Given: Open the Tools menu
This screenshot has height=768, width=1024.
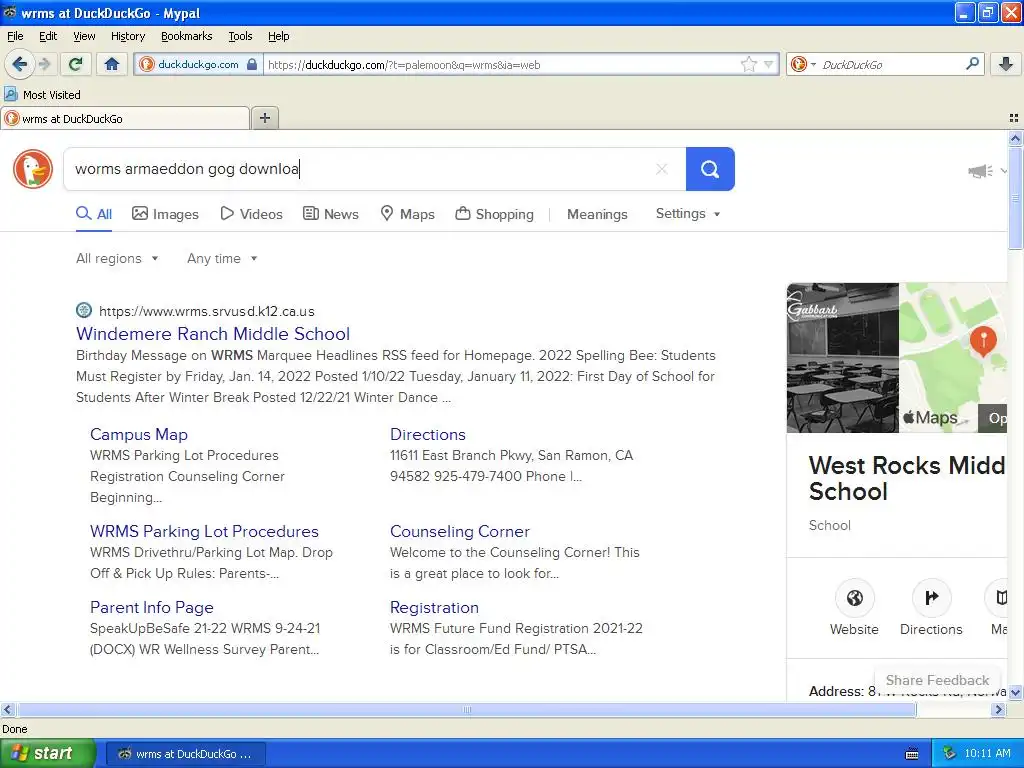Looking at the screenshot, I should tap(240, 36).
